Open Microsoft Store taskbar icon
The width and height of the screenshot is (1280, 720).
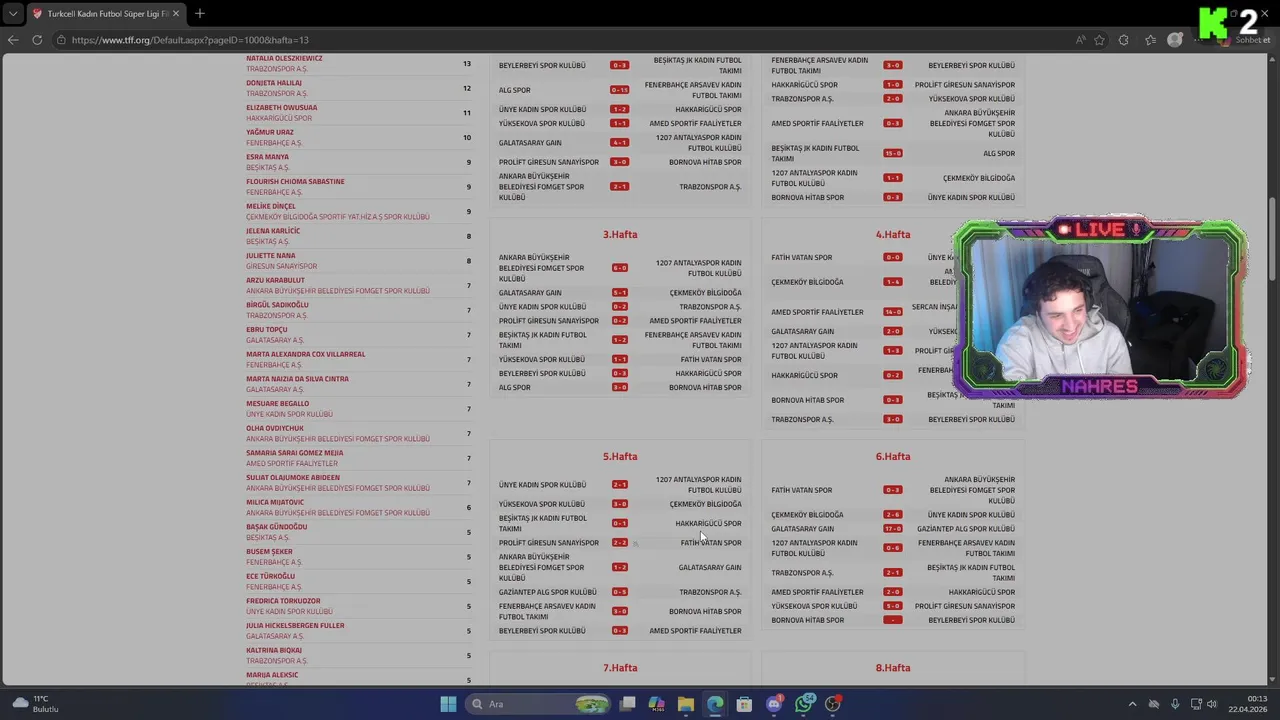pyautogui.click(x=744, y=704)
